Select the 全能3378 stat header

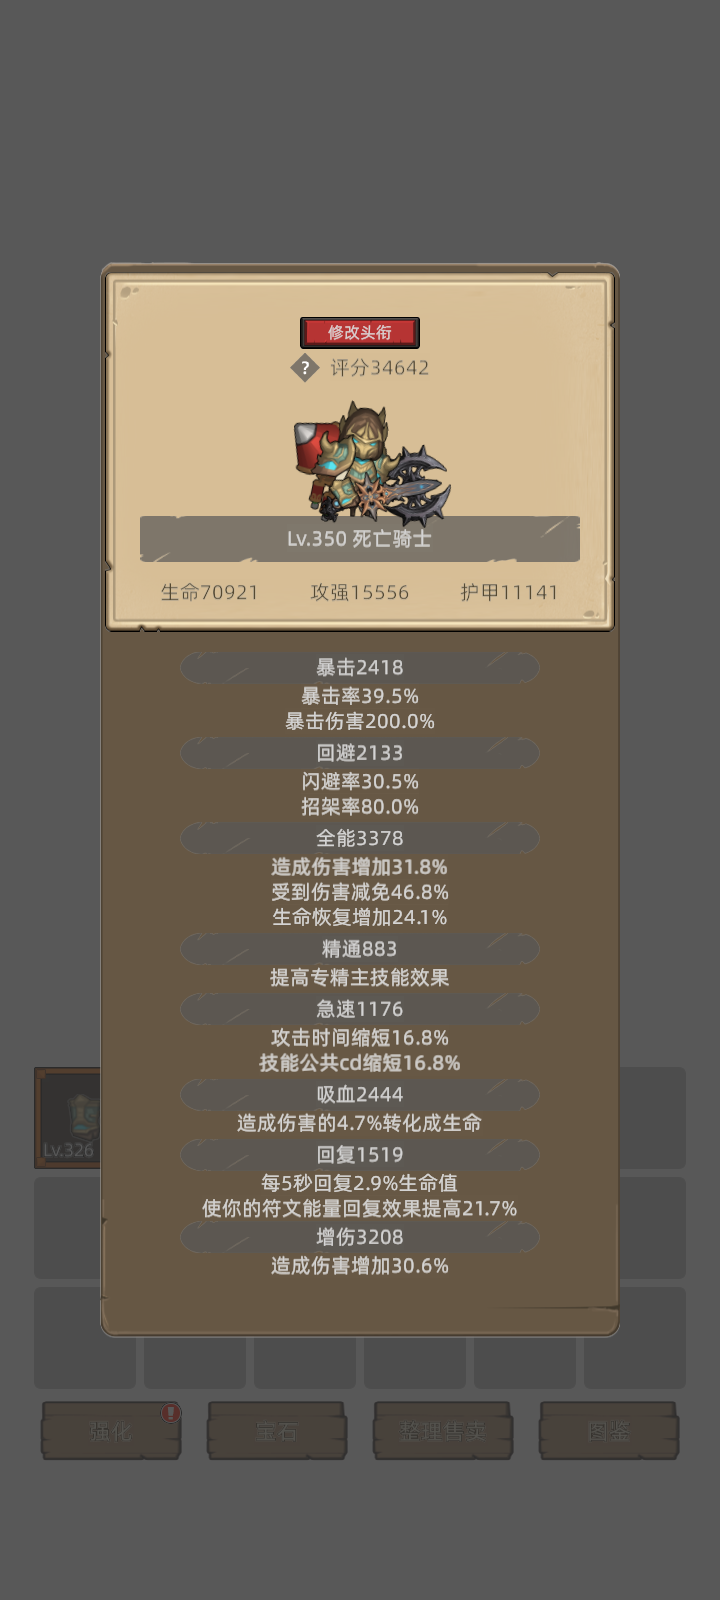tap(360, 838)
